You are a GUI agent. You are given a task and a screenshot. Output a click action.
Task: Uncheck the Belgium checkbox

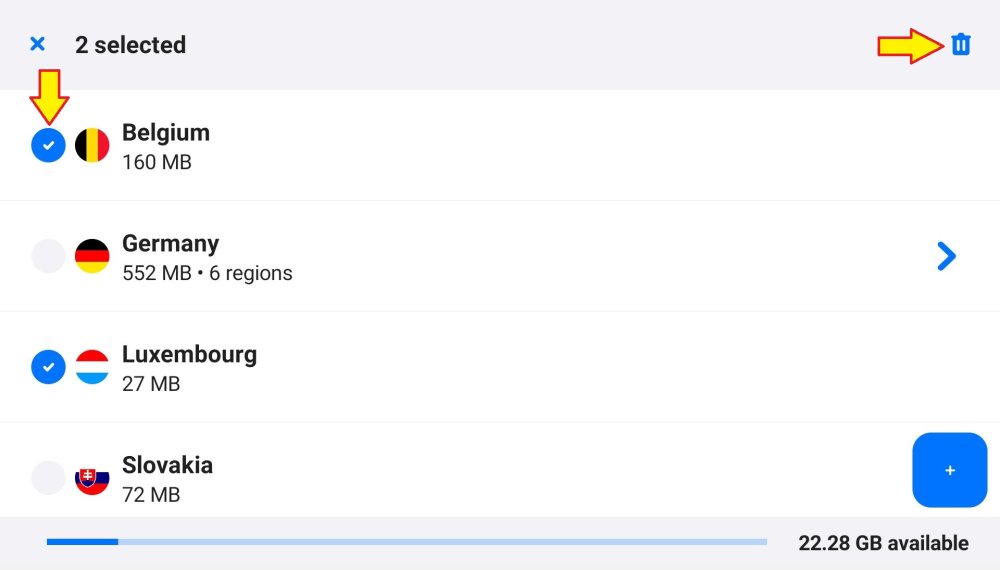(48, 146)
